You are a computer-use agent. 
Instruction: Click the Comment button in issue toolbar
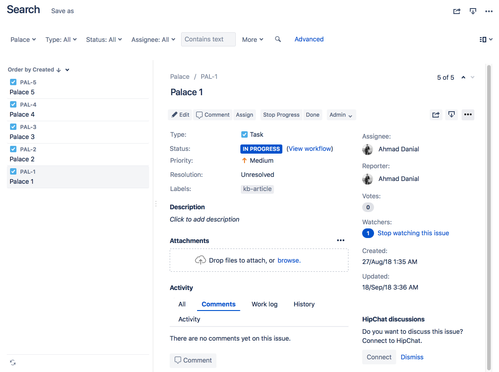click(213, 115)
